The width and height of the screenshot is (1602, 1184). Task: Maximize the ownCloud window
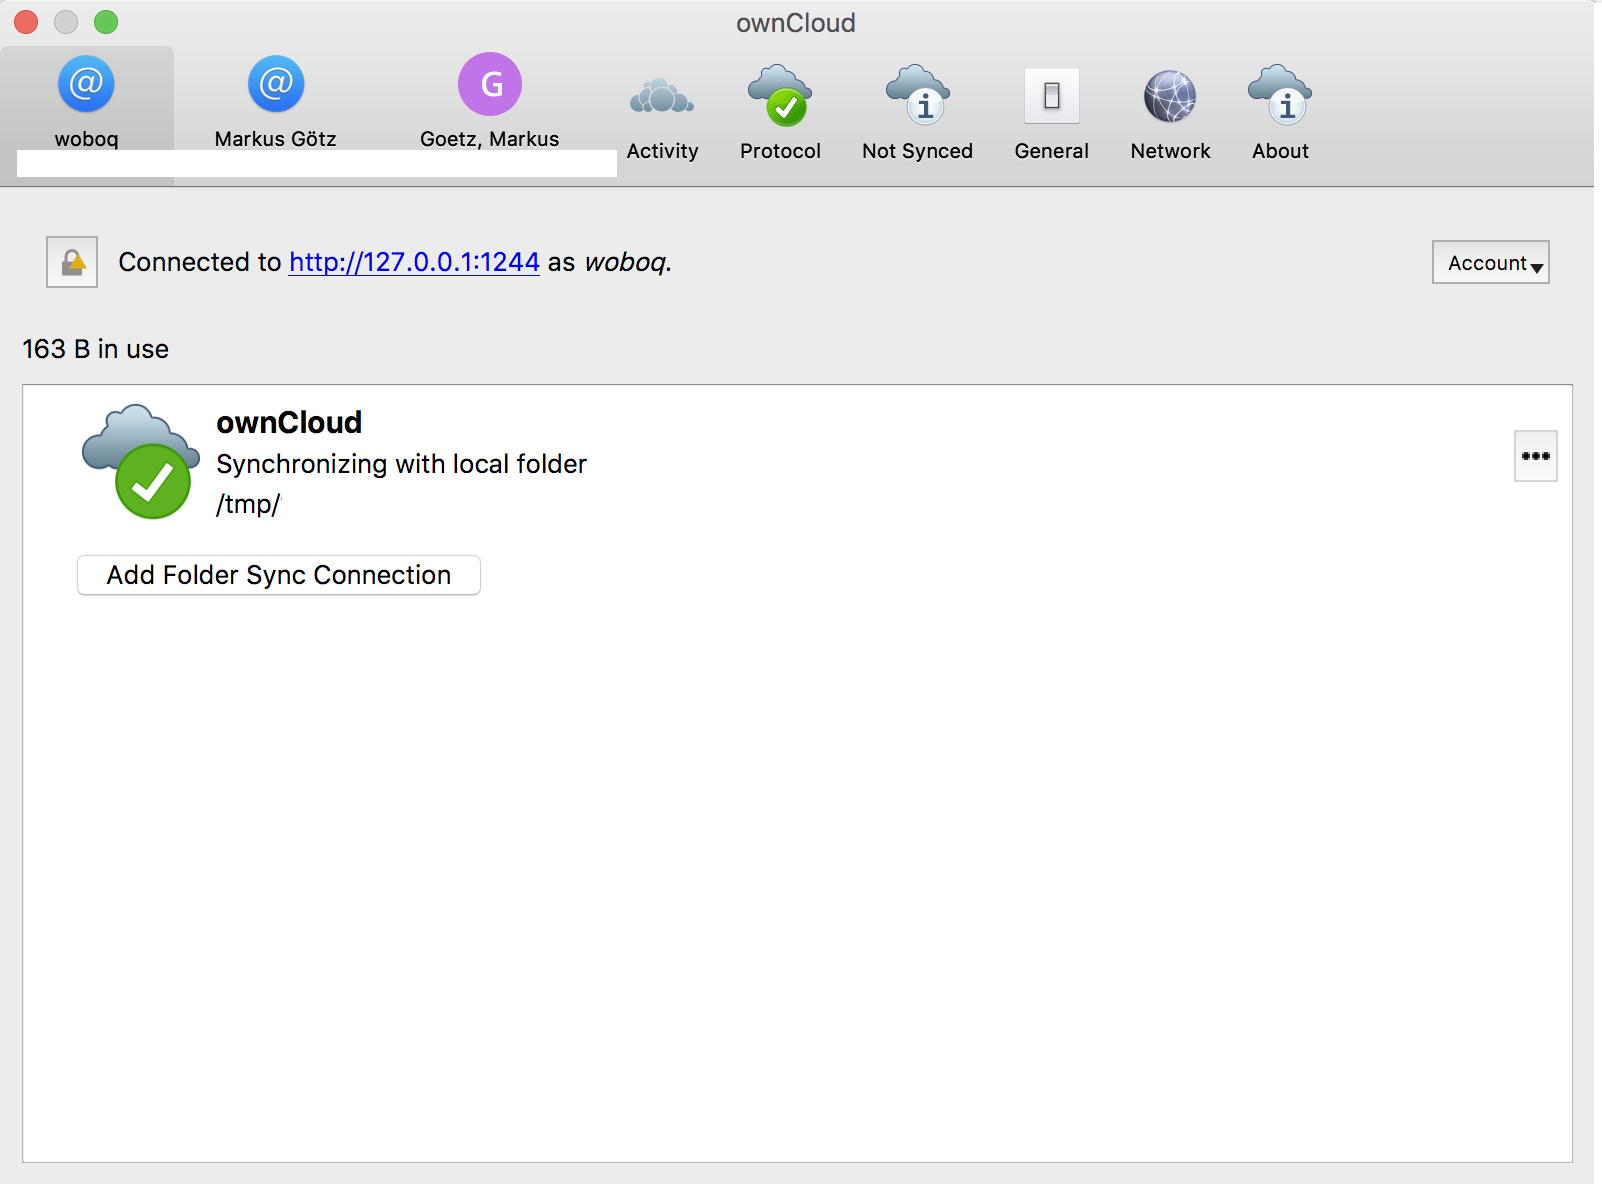click(x=106, y=22)
